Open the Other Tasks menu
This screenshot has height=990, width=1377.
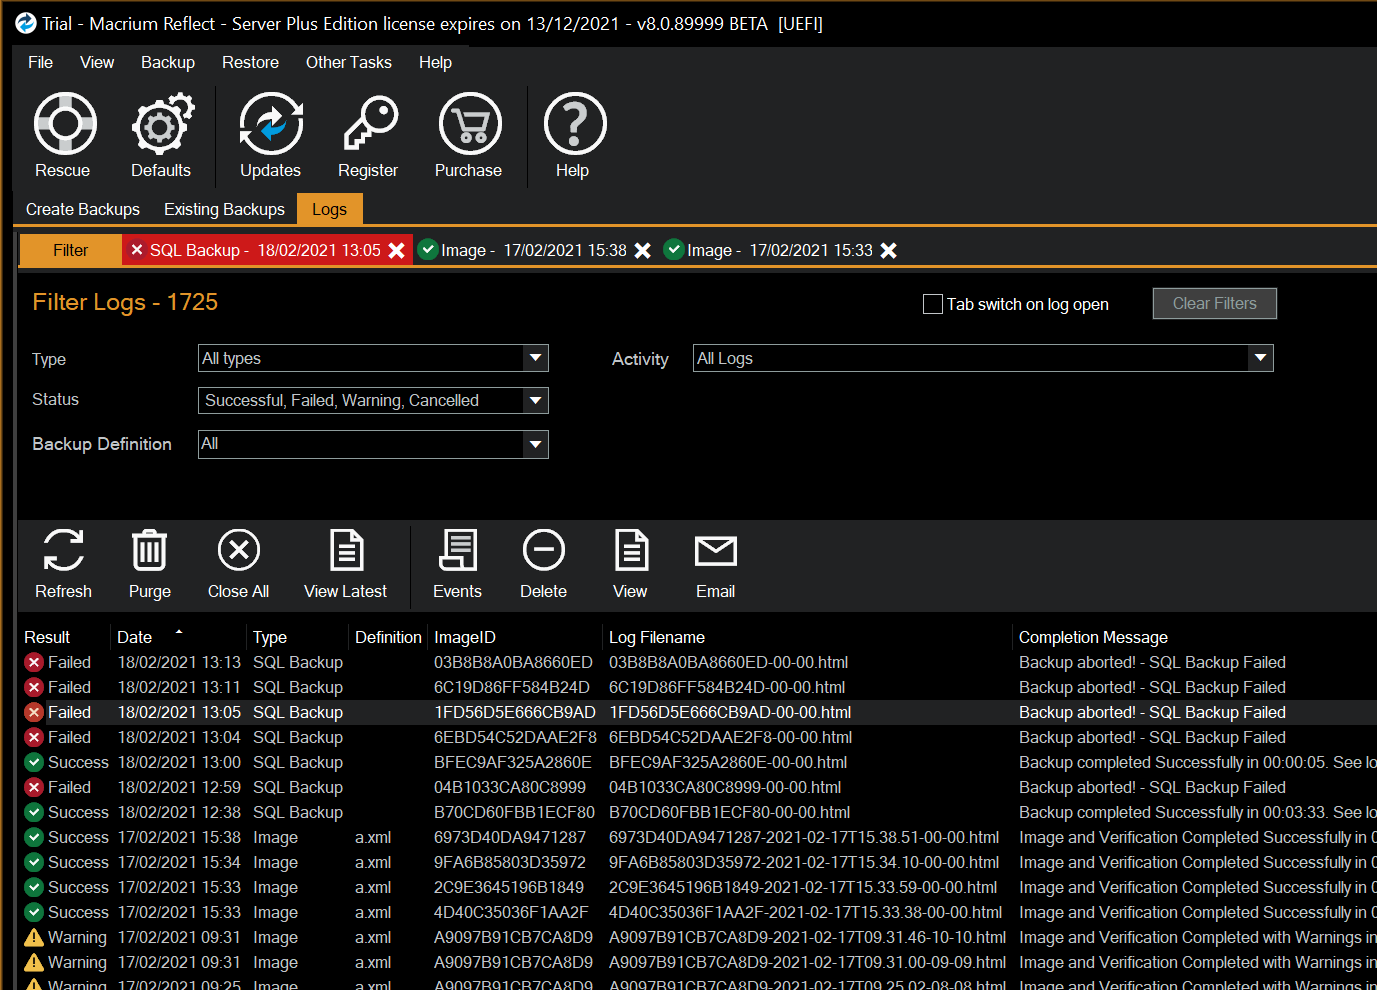[348, 62]
